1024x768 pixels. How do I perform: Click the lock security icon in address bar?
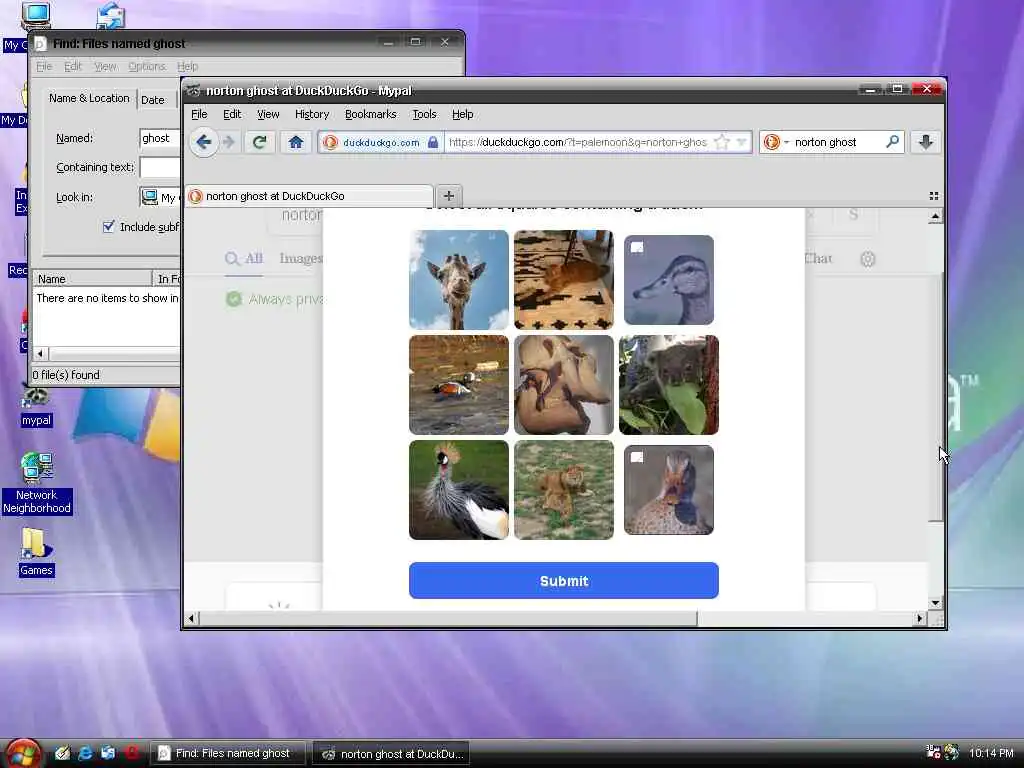[x=433, y=142]
